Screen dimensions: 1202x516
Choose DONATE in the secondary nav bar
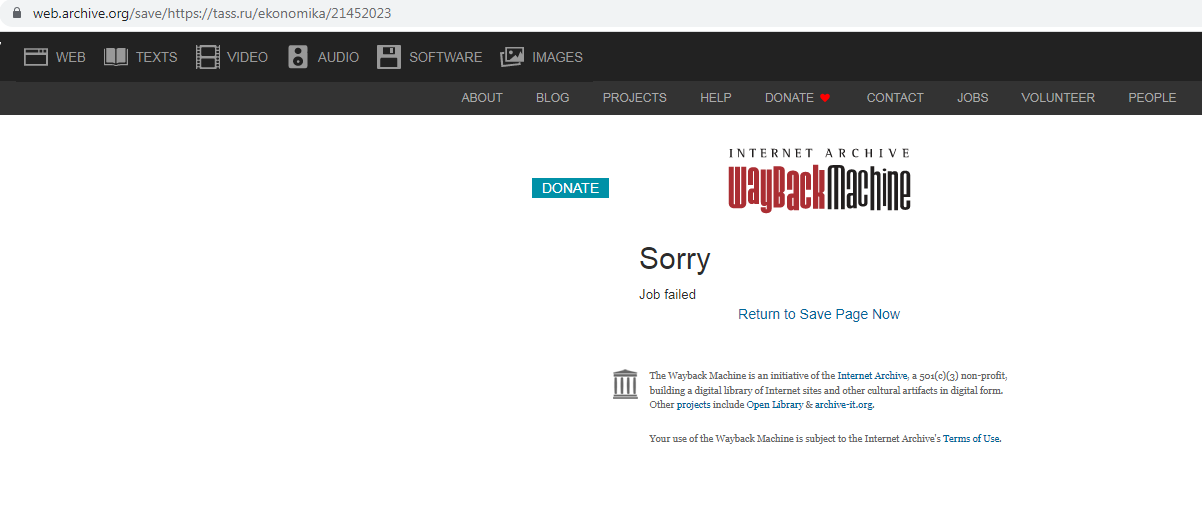[790, 98]
